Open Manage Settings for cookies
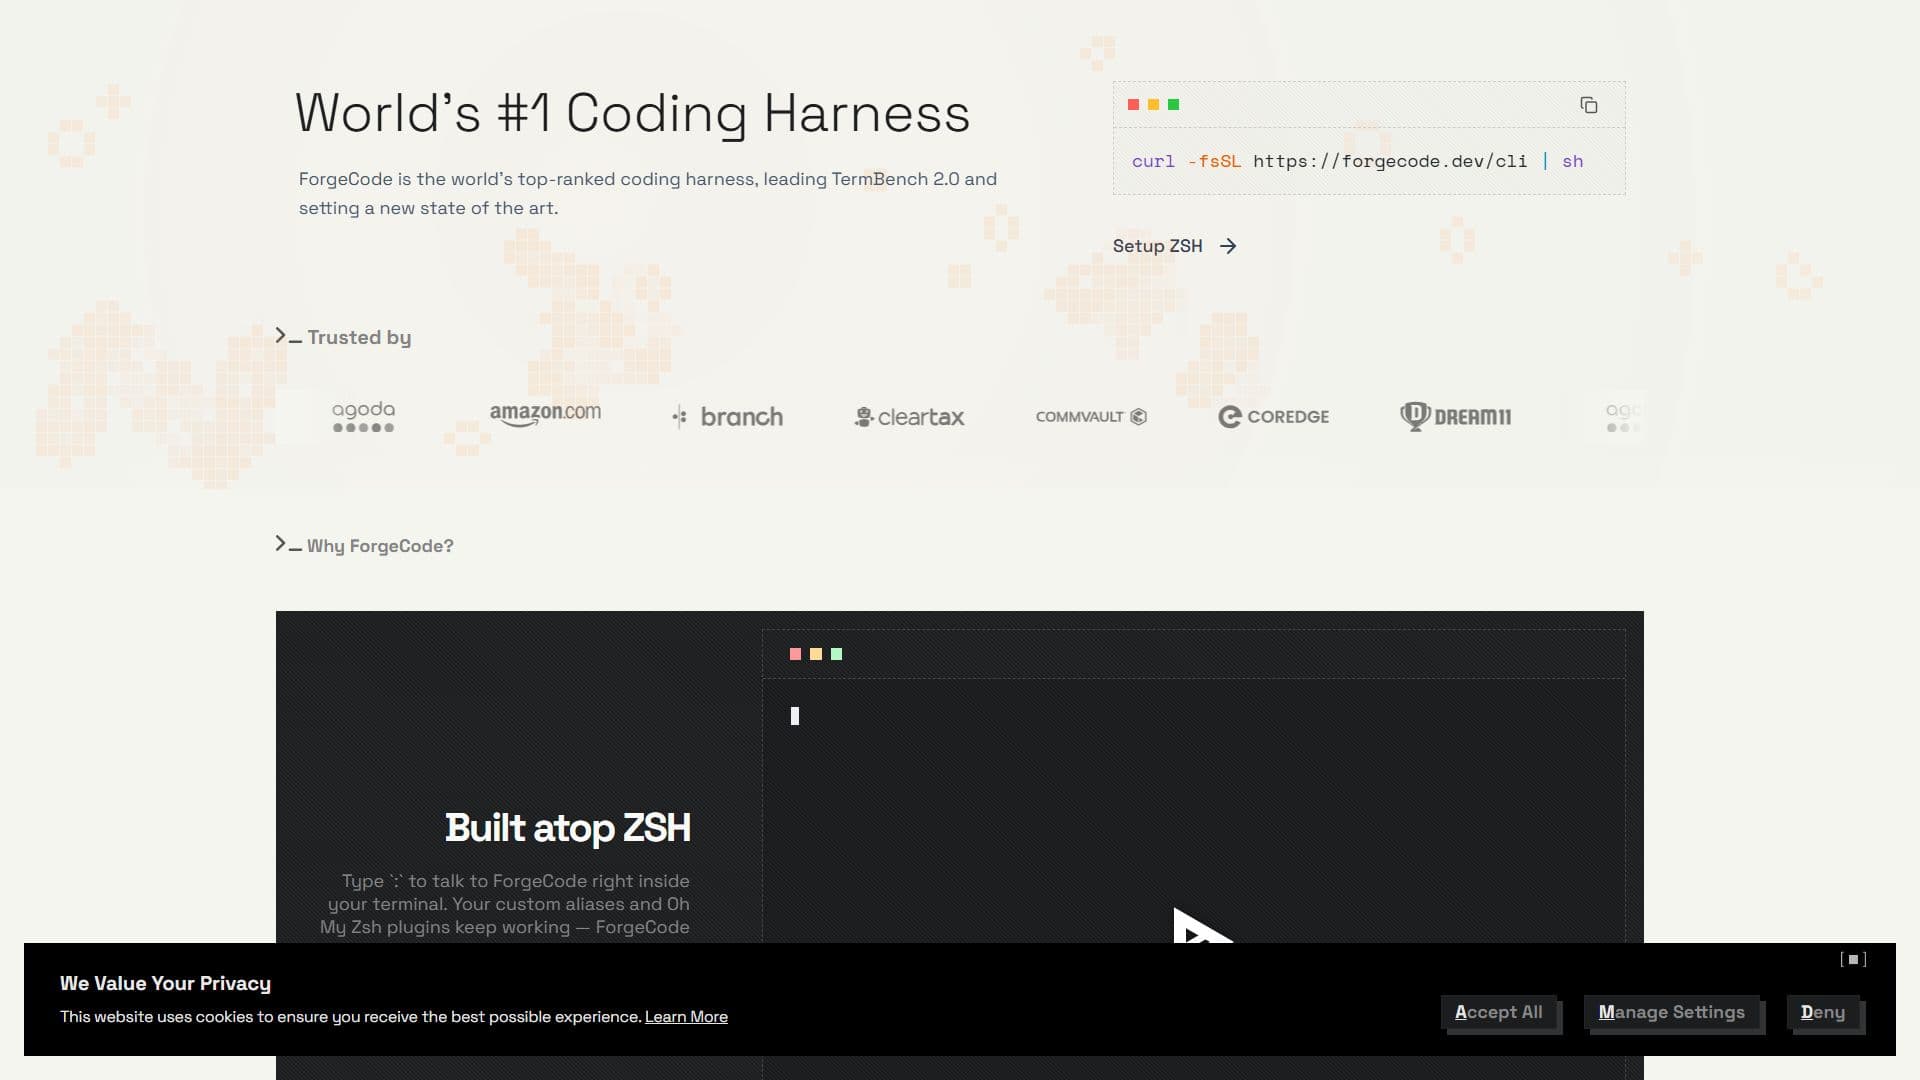 (1671, 1012)
